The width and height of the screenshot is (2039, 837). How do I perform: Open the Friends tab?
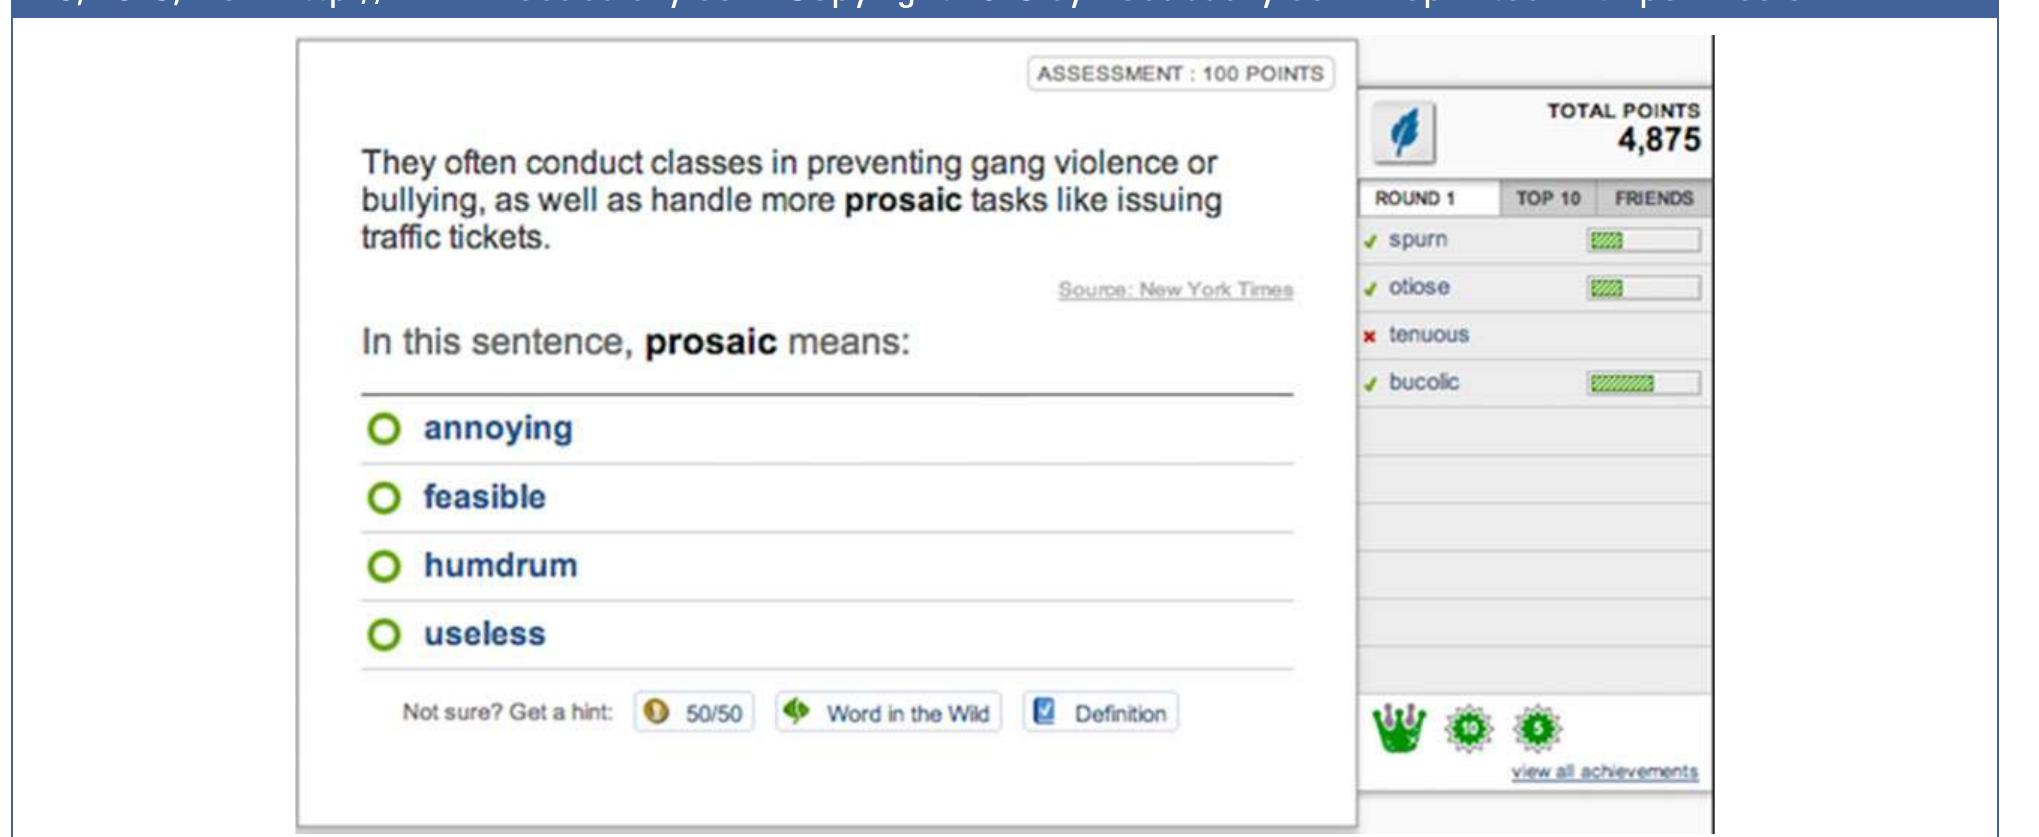pos(1653,198)
